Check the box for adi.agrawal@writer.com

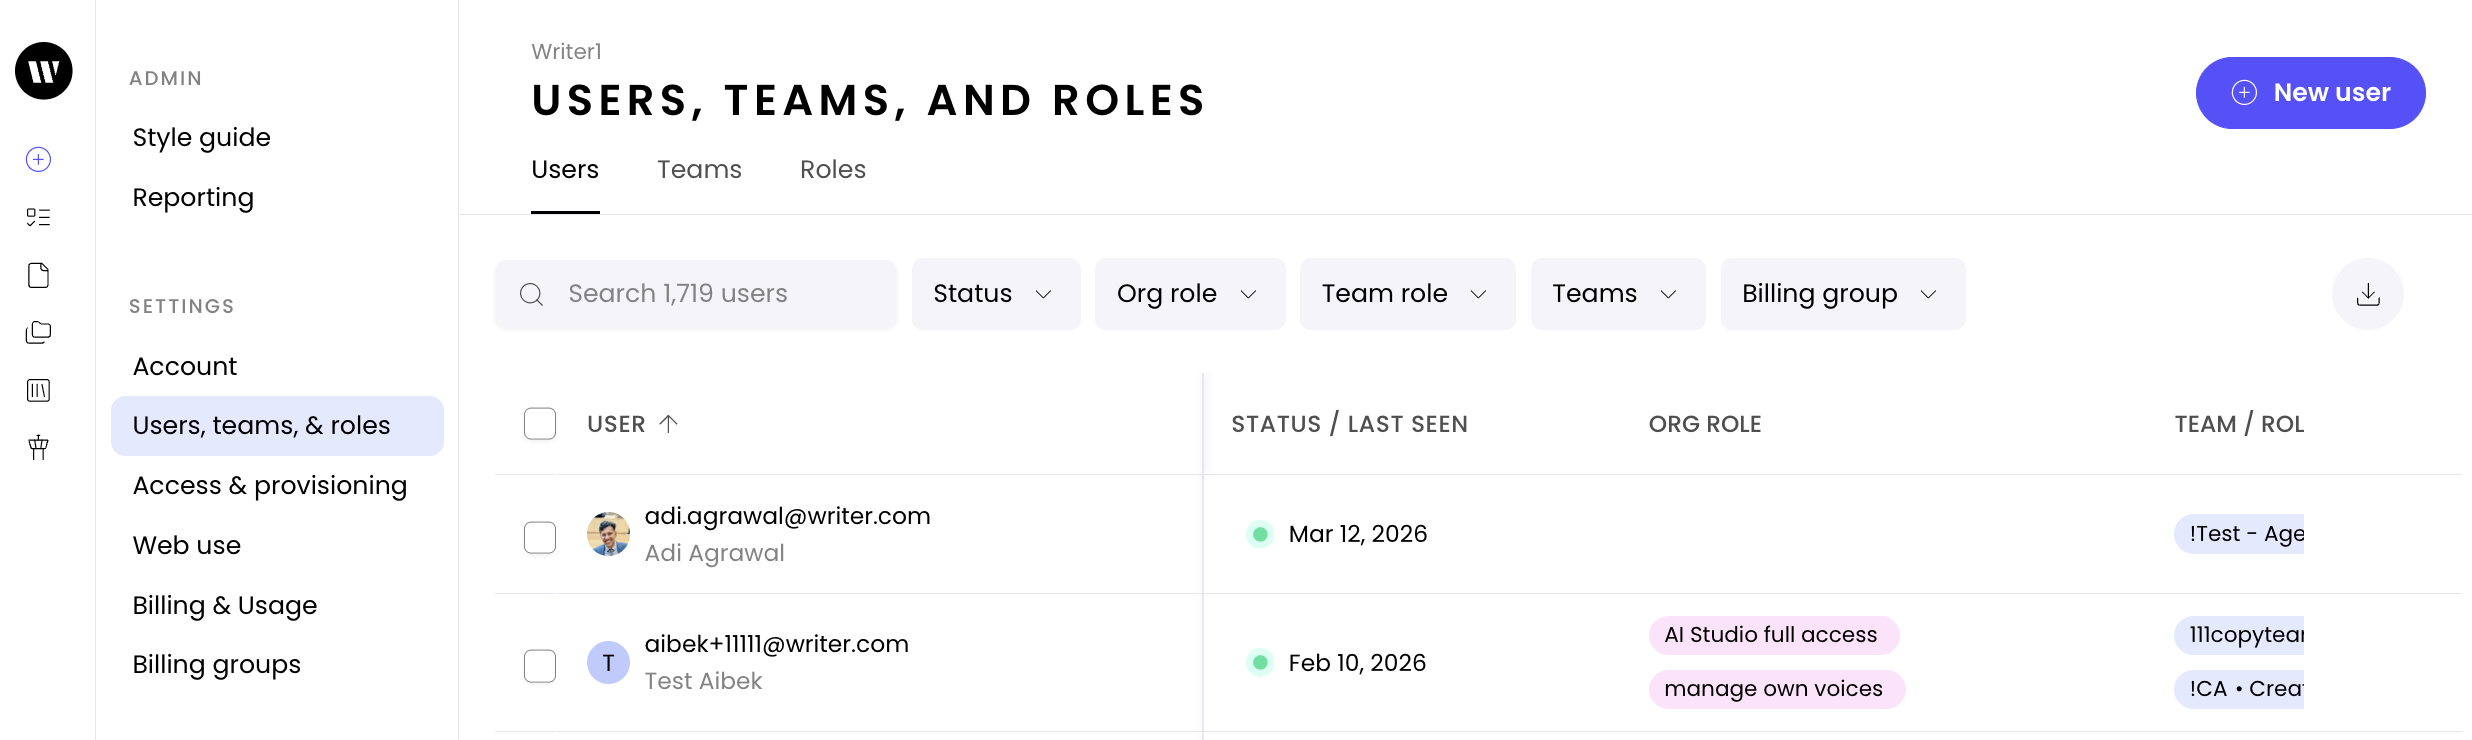[x=540, y=537]
